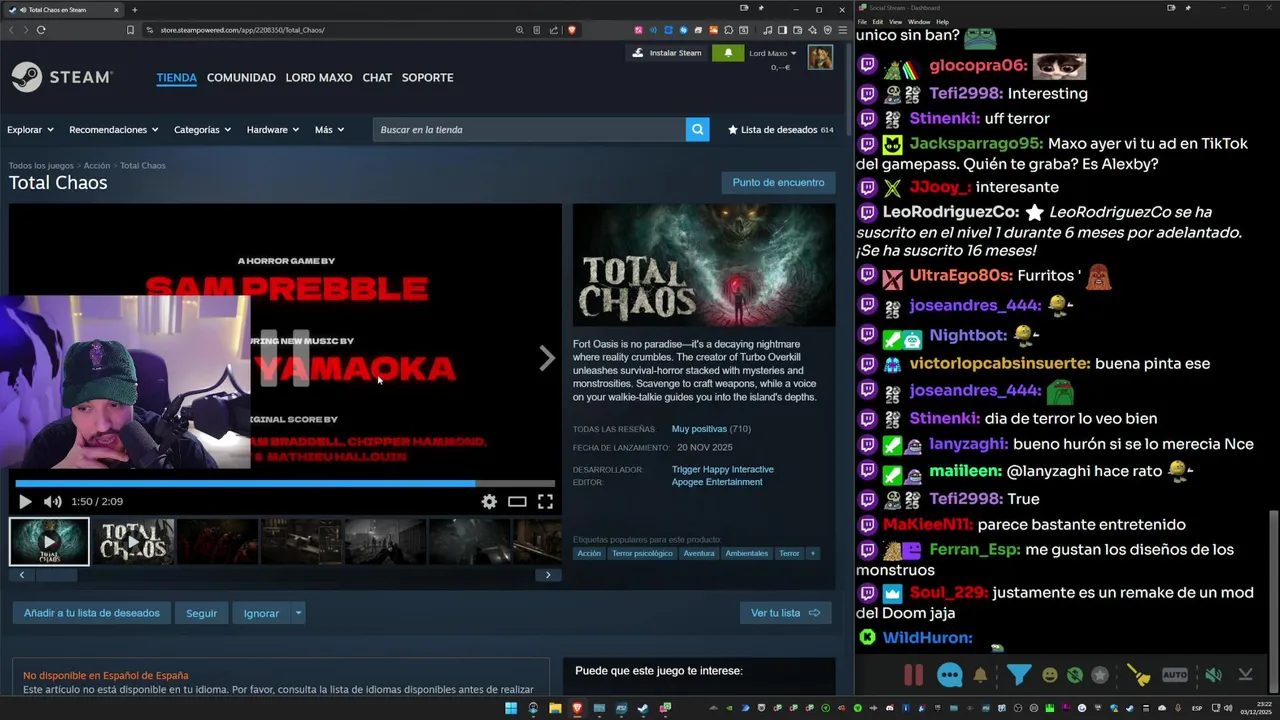Open the Lord Maxo account dropdown
This screenshot has height=720, width=1280.
click(x=773, y=53)
